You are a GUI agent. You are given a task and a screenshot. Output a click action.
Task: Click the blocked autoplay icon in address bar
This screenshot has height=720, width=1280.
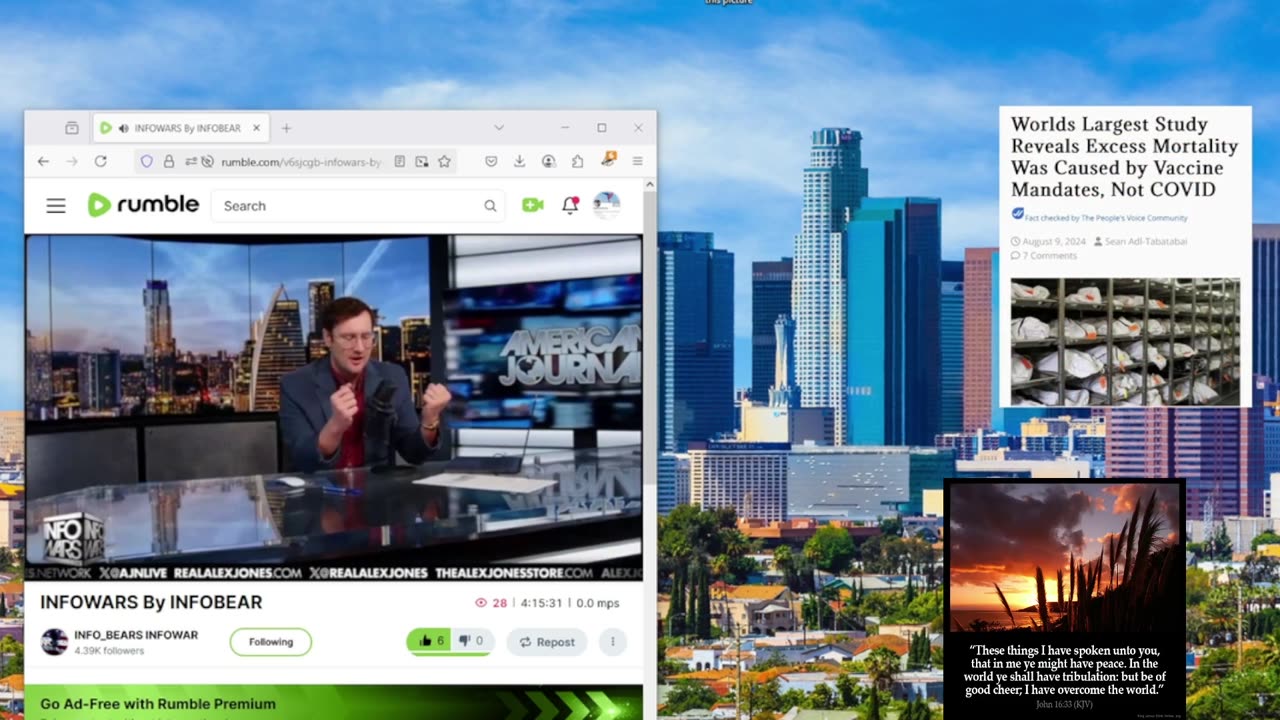pyautogui.click(x=207, y=161)
